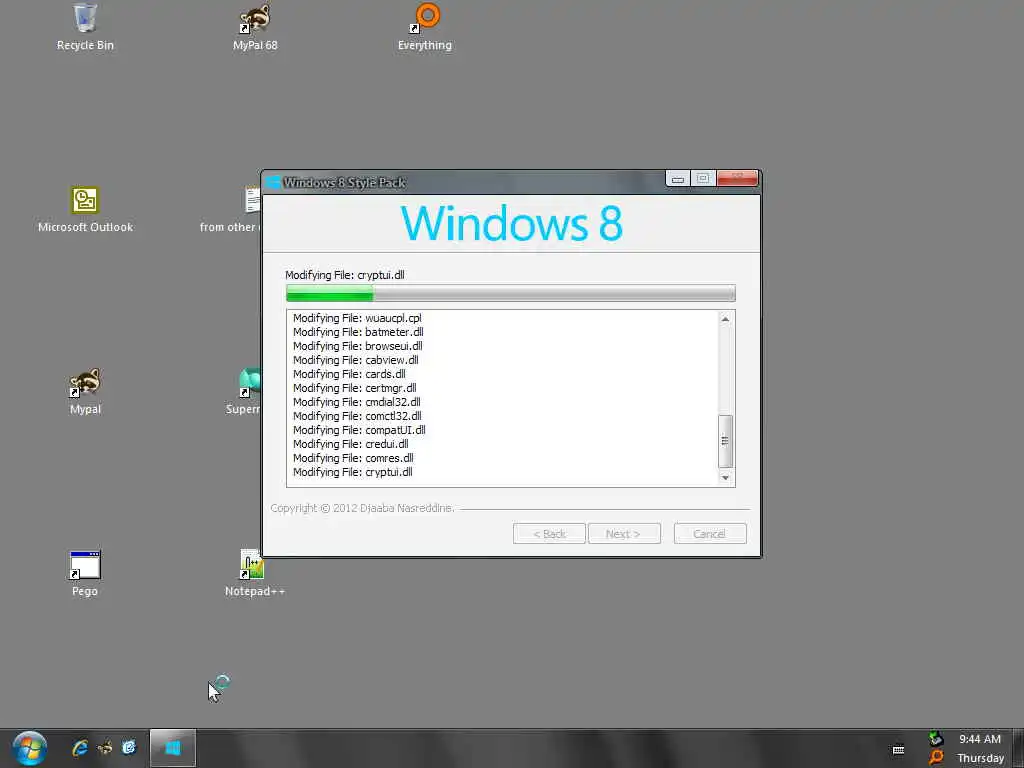Select log line 'Modifying File: compatUI.dll'
The image size is (1024, 768).
[359, 430]
